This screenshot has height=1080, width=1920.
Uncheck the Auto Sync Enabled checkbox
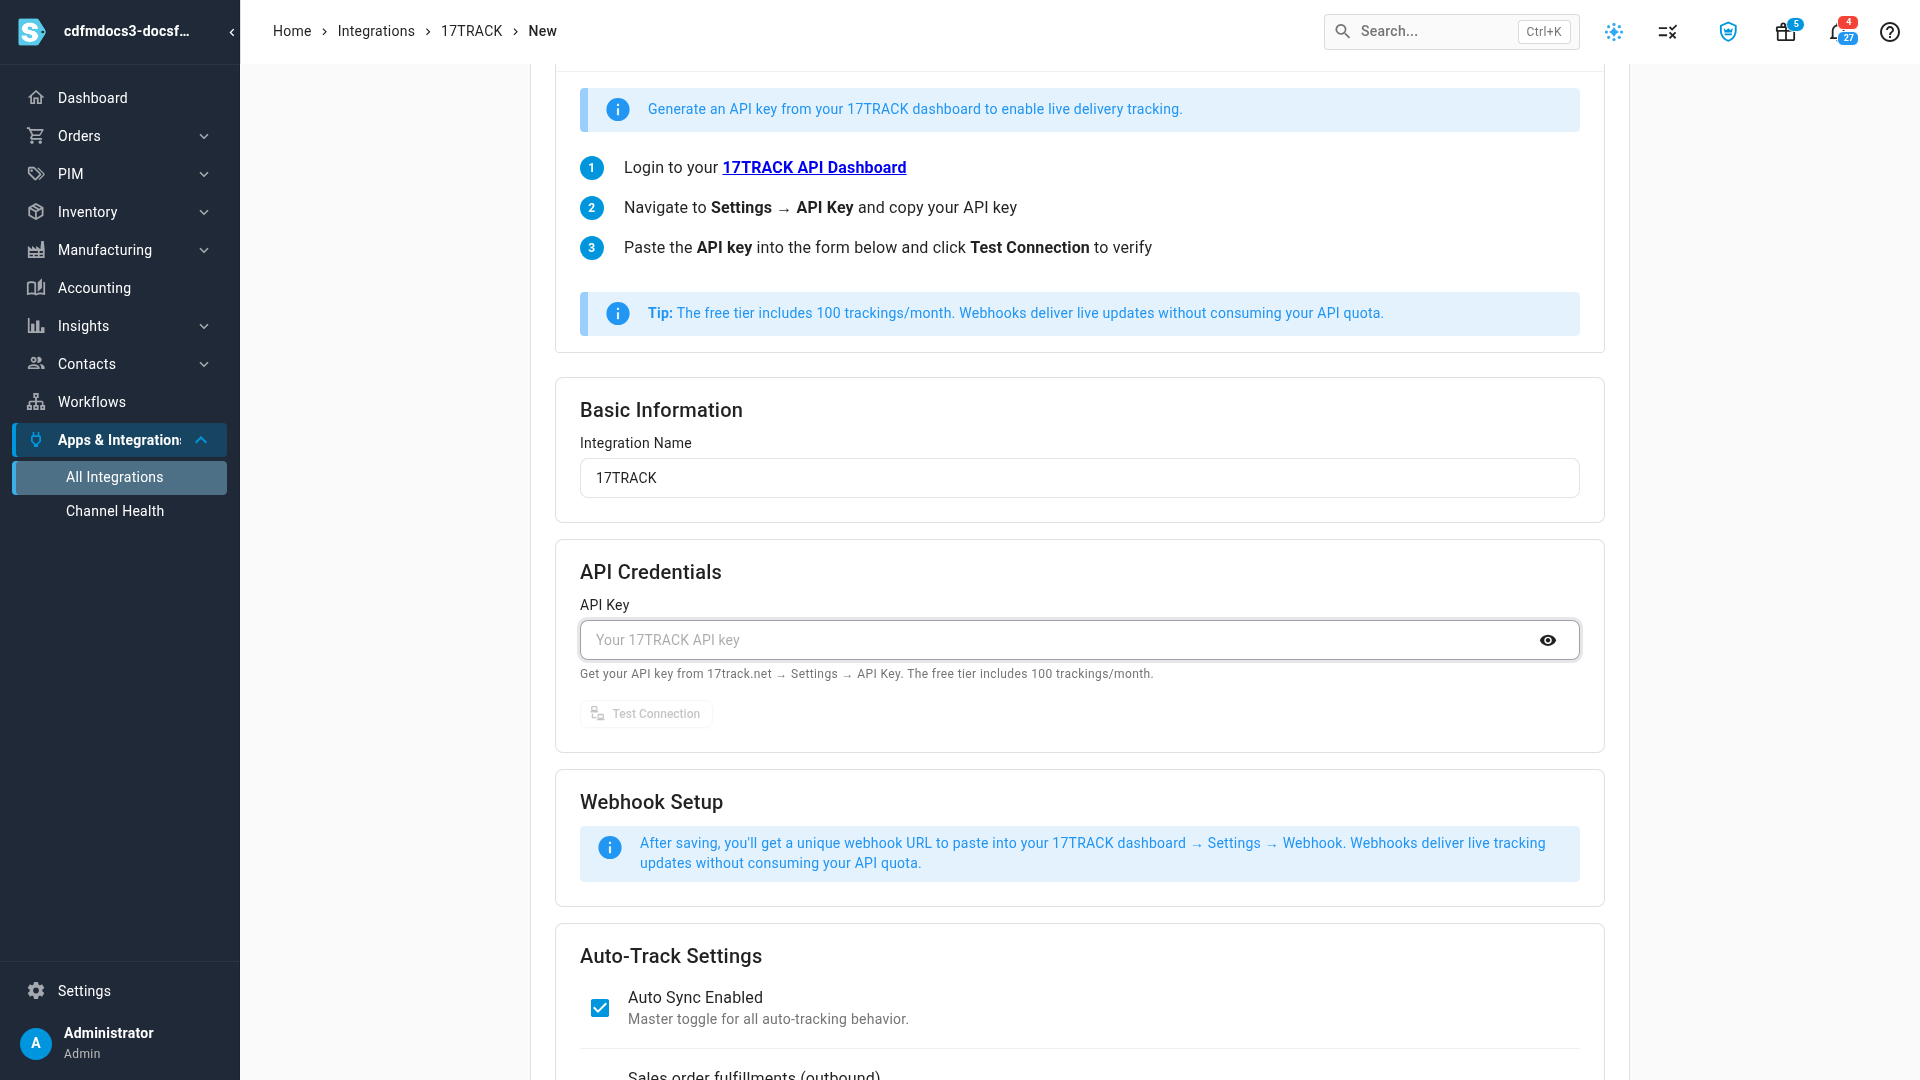600,1008
